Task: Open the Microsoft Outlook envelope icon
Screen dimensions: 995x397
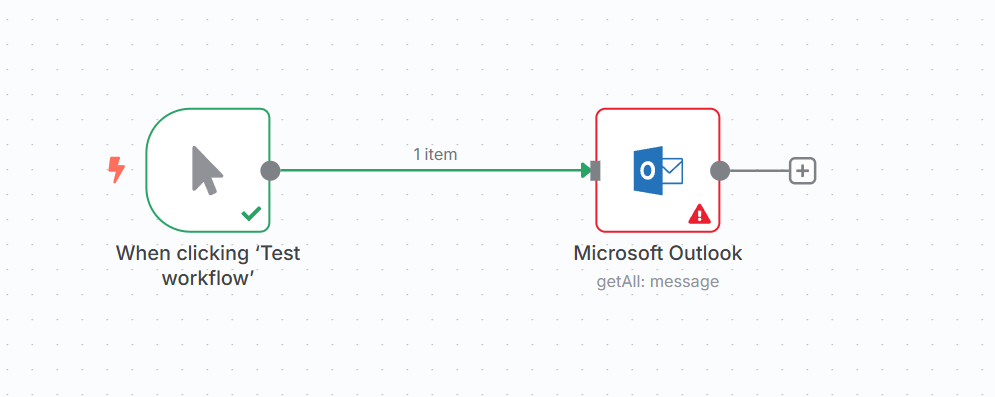Action: click(x=658, y=170)
